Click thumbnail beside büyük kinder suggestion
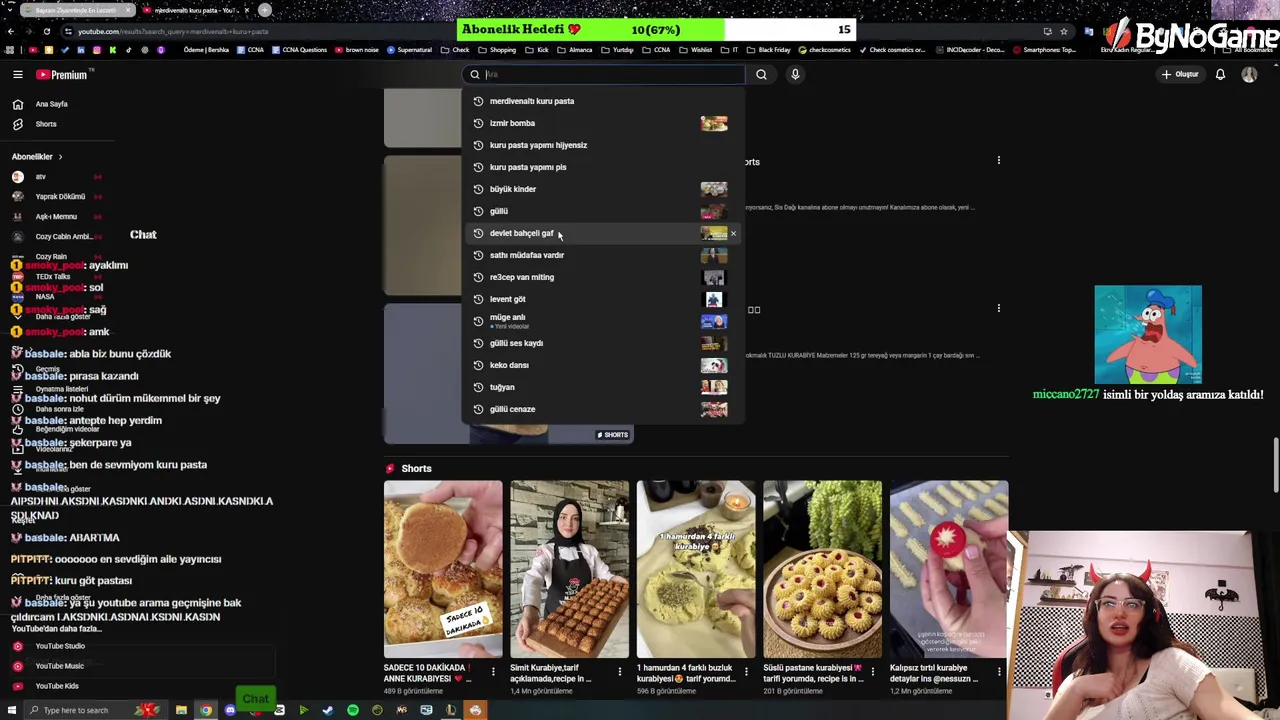1280x720 pixels. point(714,189)
